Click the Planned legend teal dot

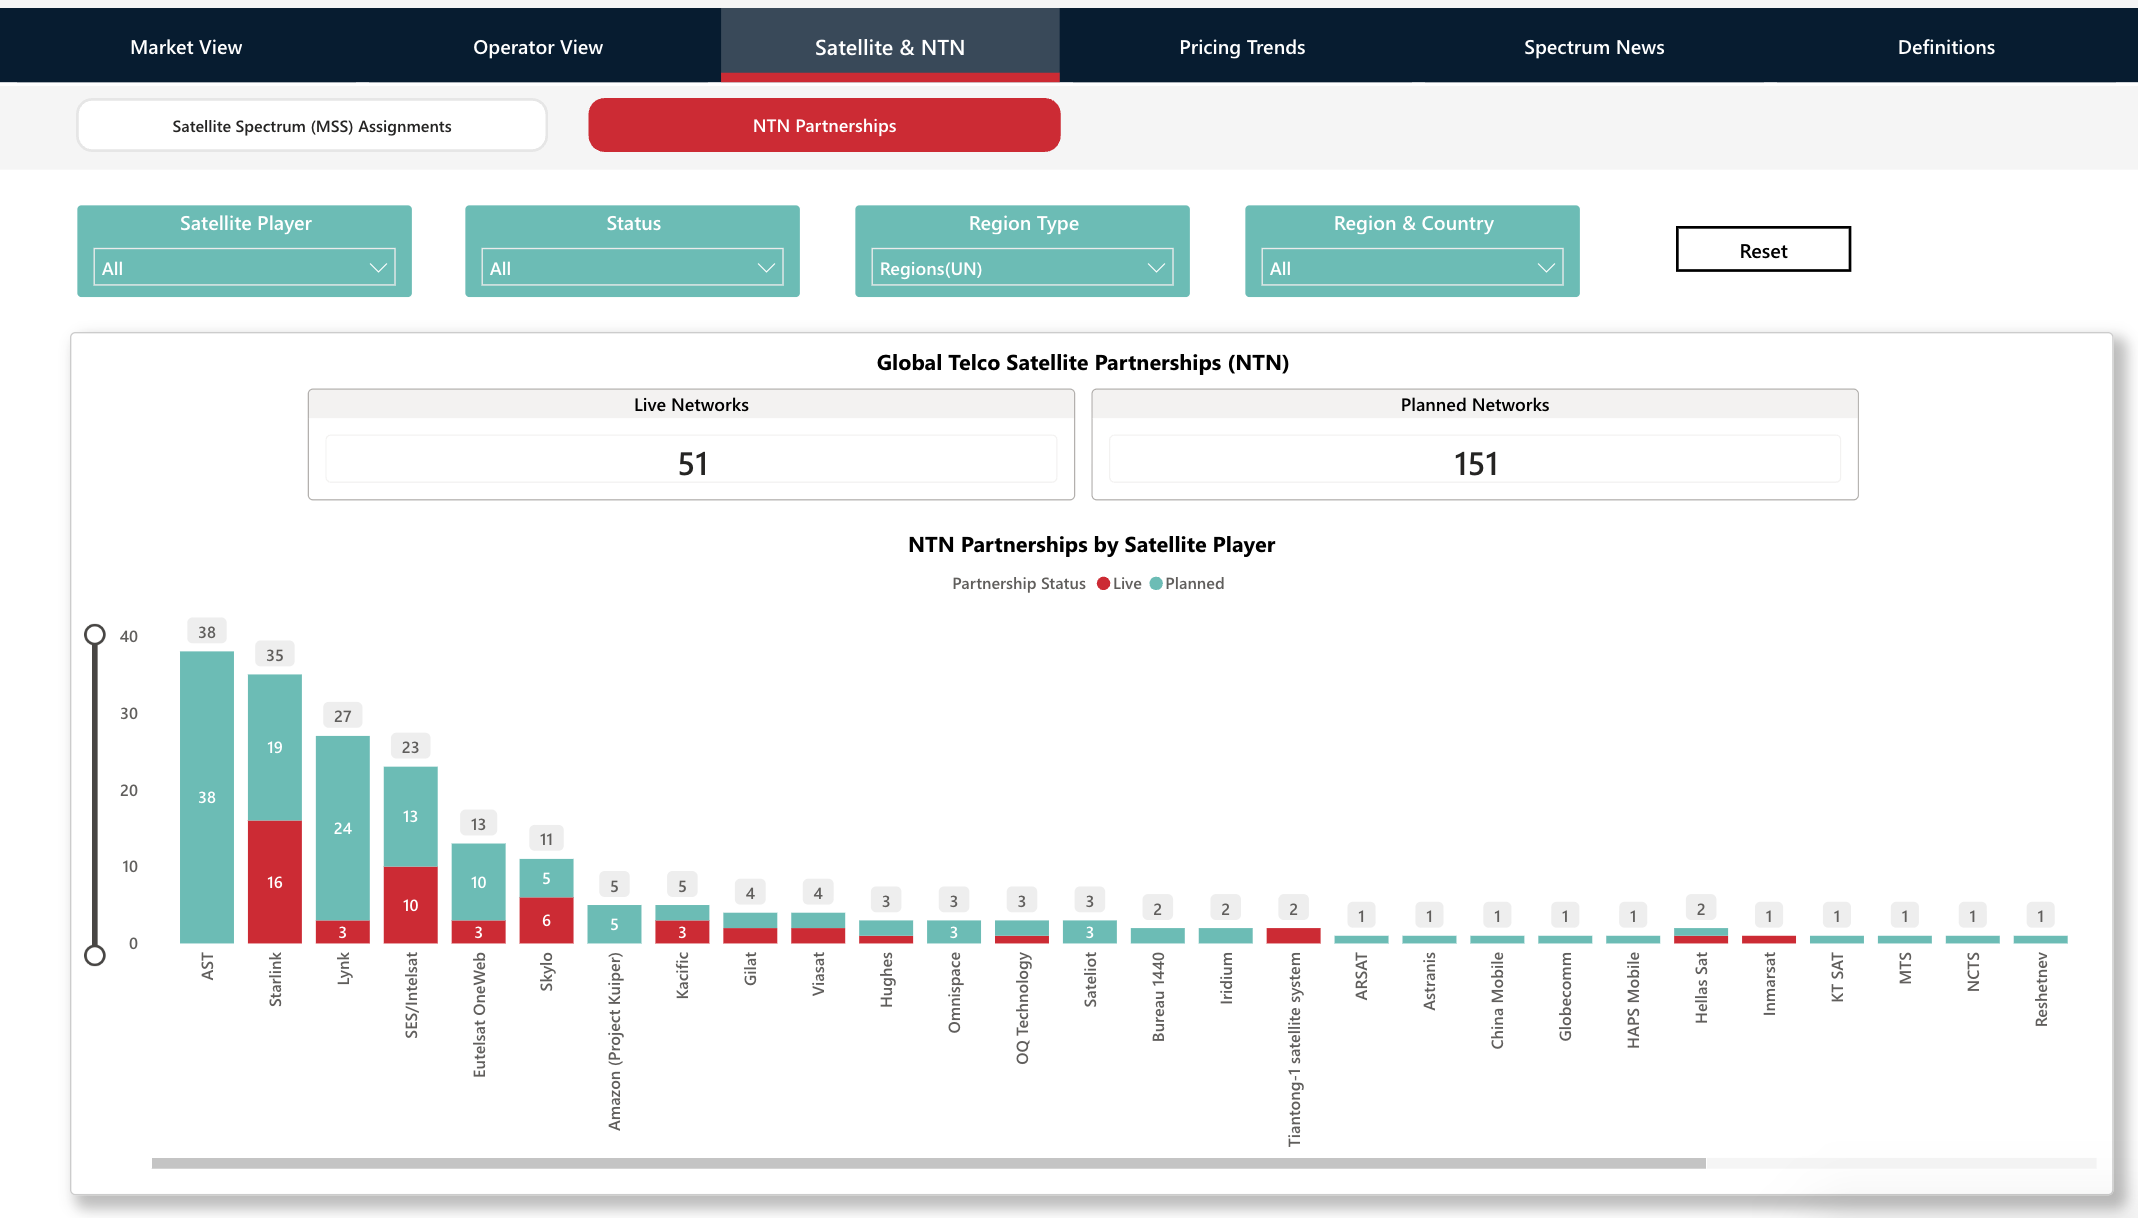pyautogui.click(x=1156, y=584)
